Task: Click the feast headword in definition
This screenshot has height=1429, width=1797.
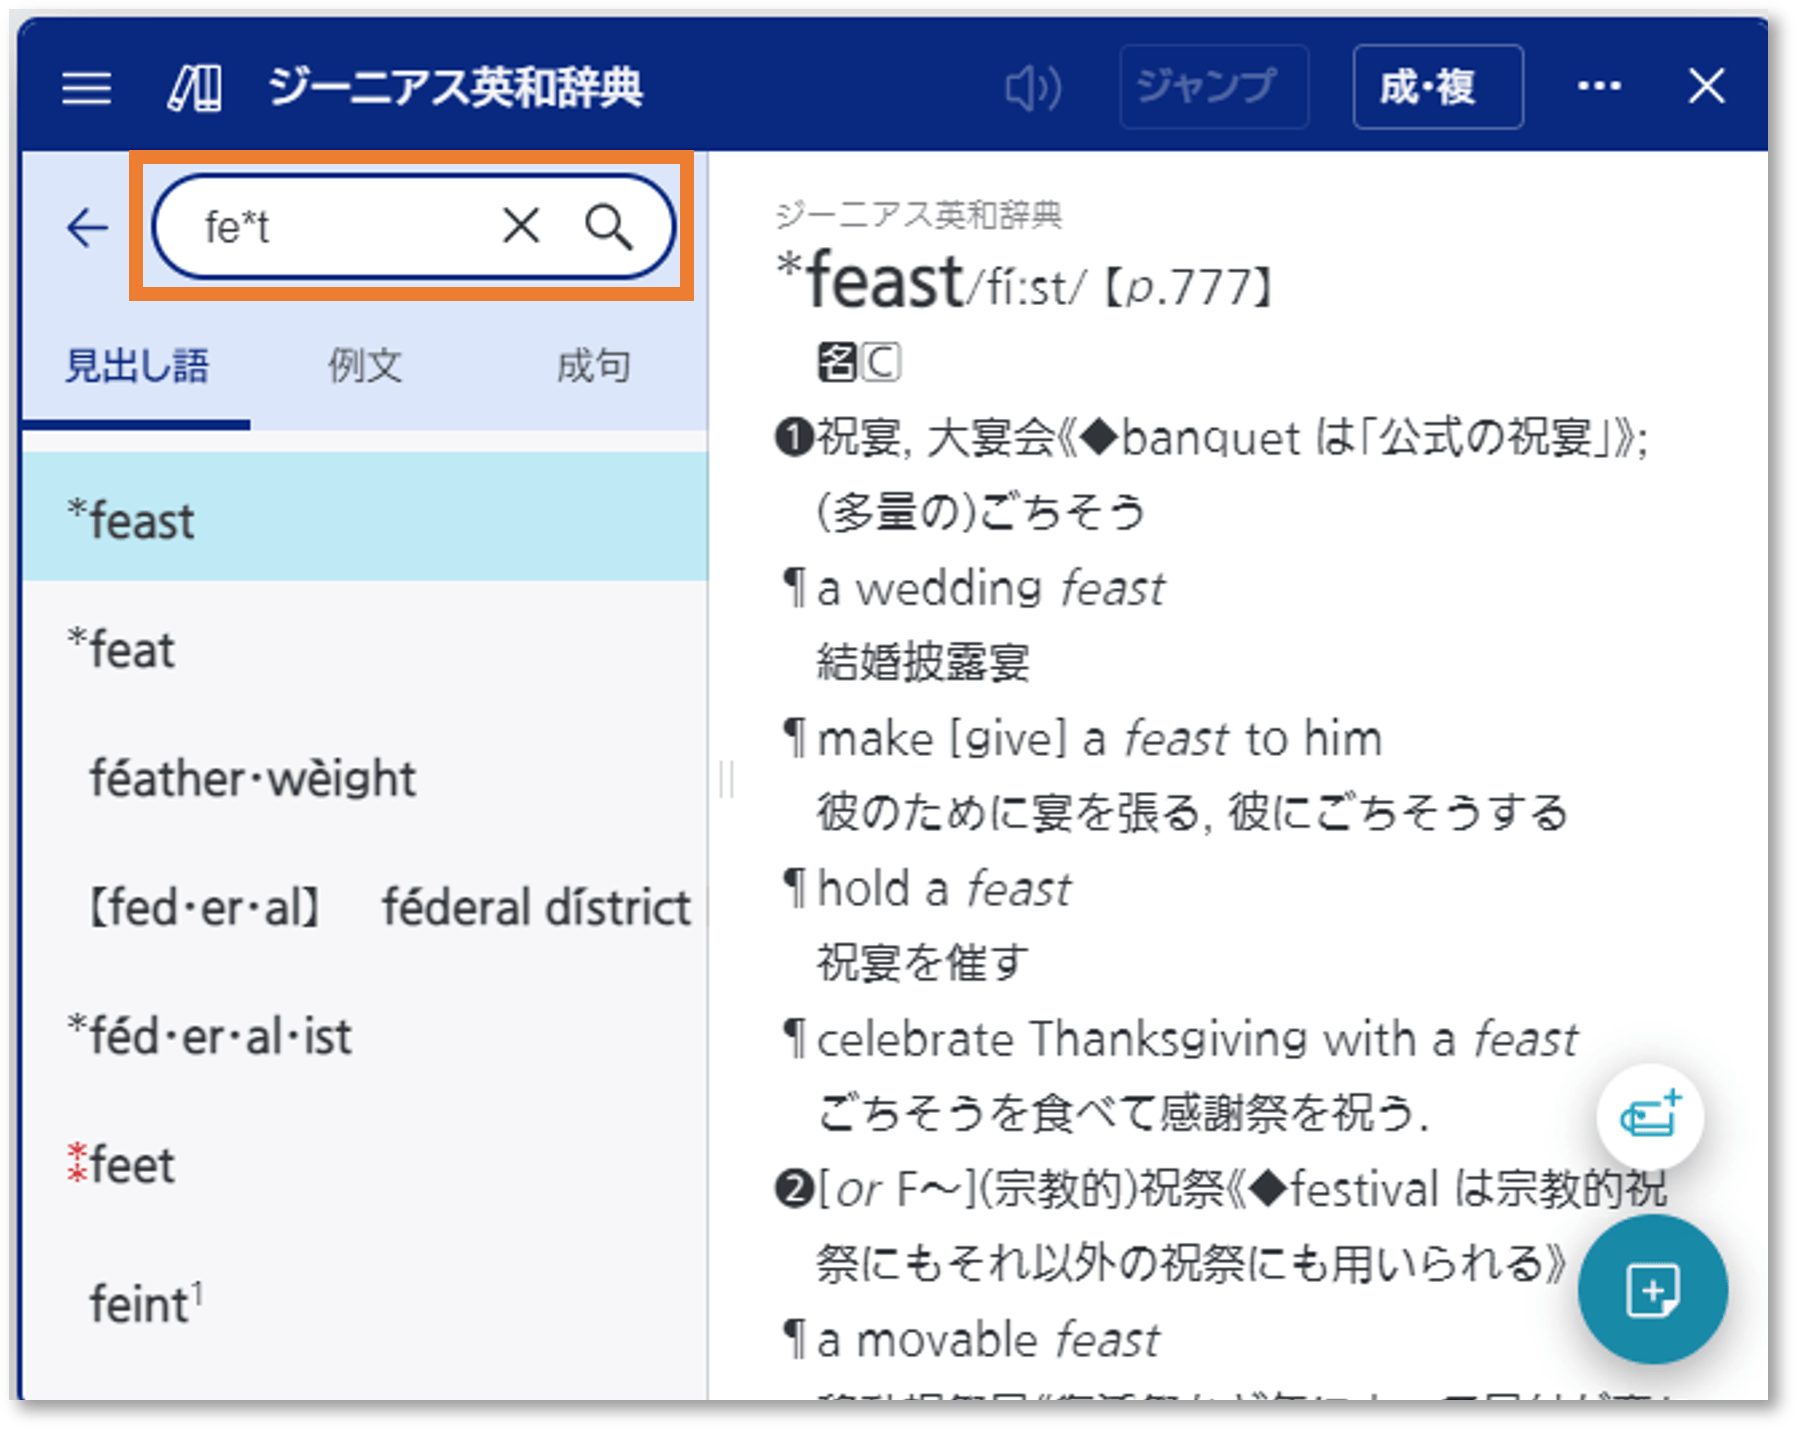Action: click(885, 281)
